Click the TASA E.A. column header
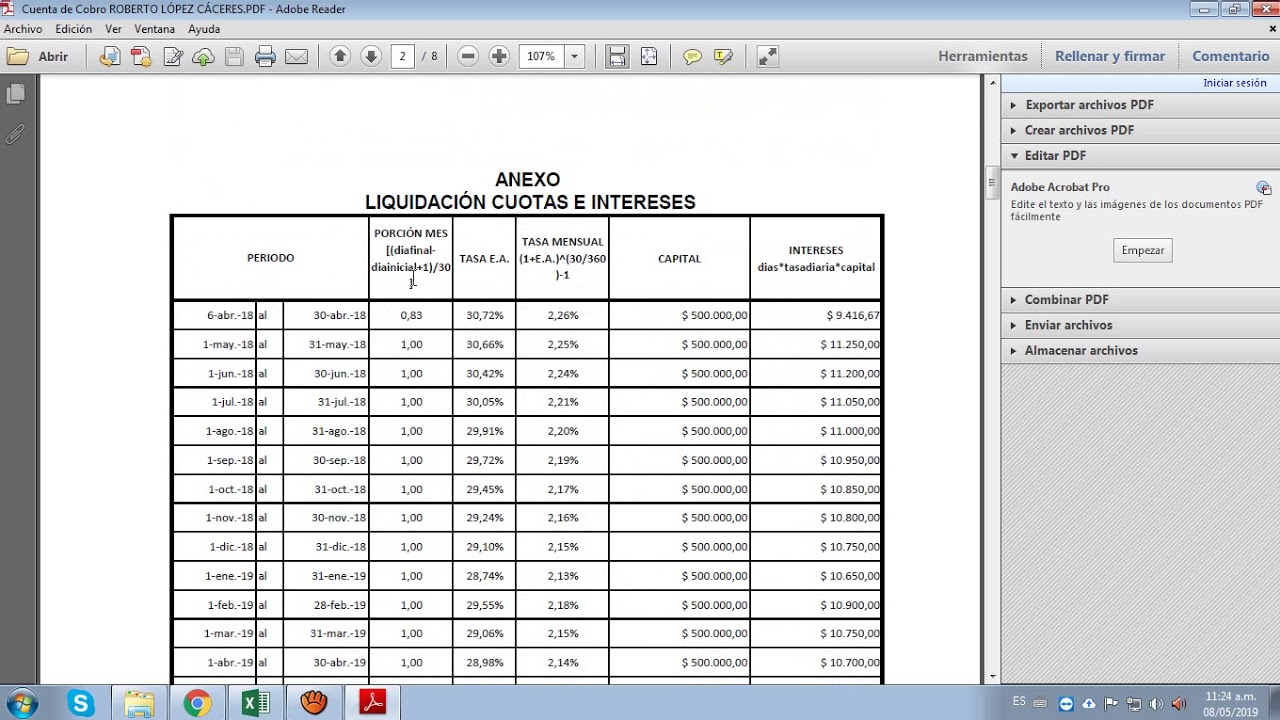1280x720 pixels. [x=484, y=258]
